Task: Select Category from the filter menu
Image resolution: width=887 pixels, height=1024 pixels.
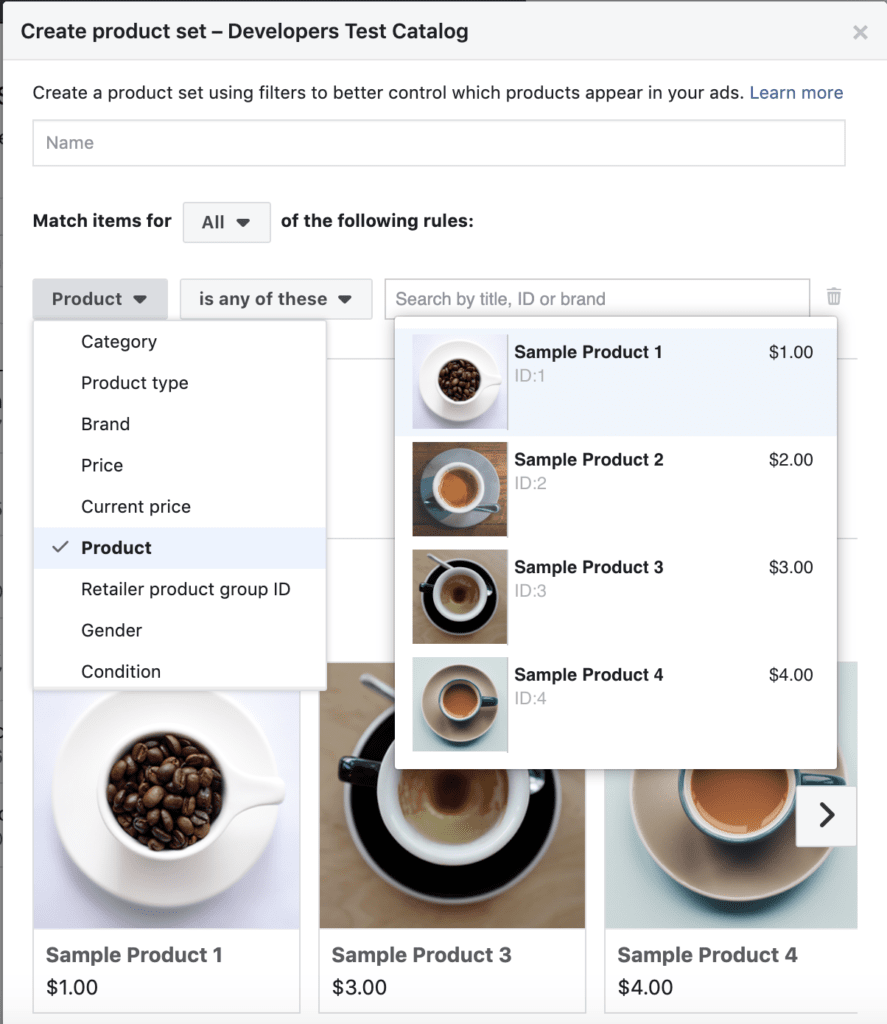Action: 119,342
